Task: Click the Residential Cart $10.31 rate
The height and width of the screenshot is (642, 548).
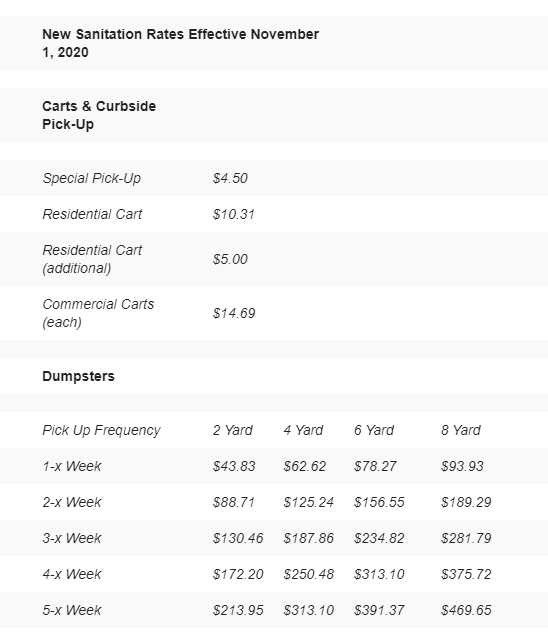Action: tap(233, 214)
